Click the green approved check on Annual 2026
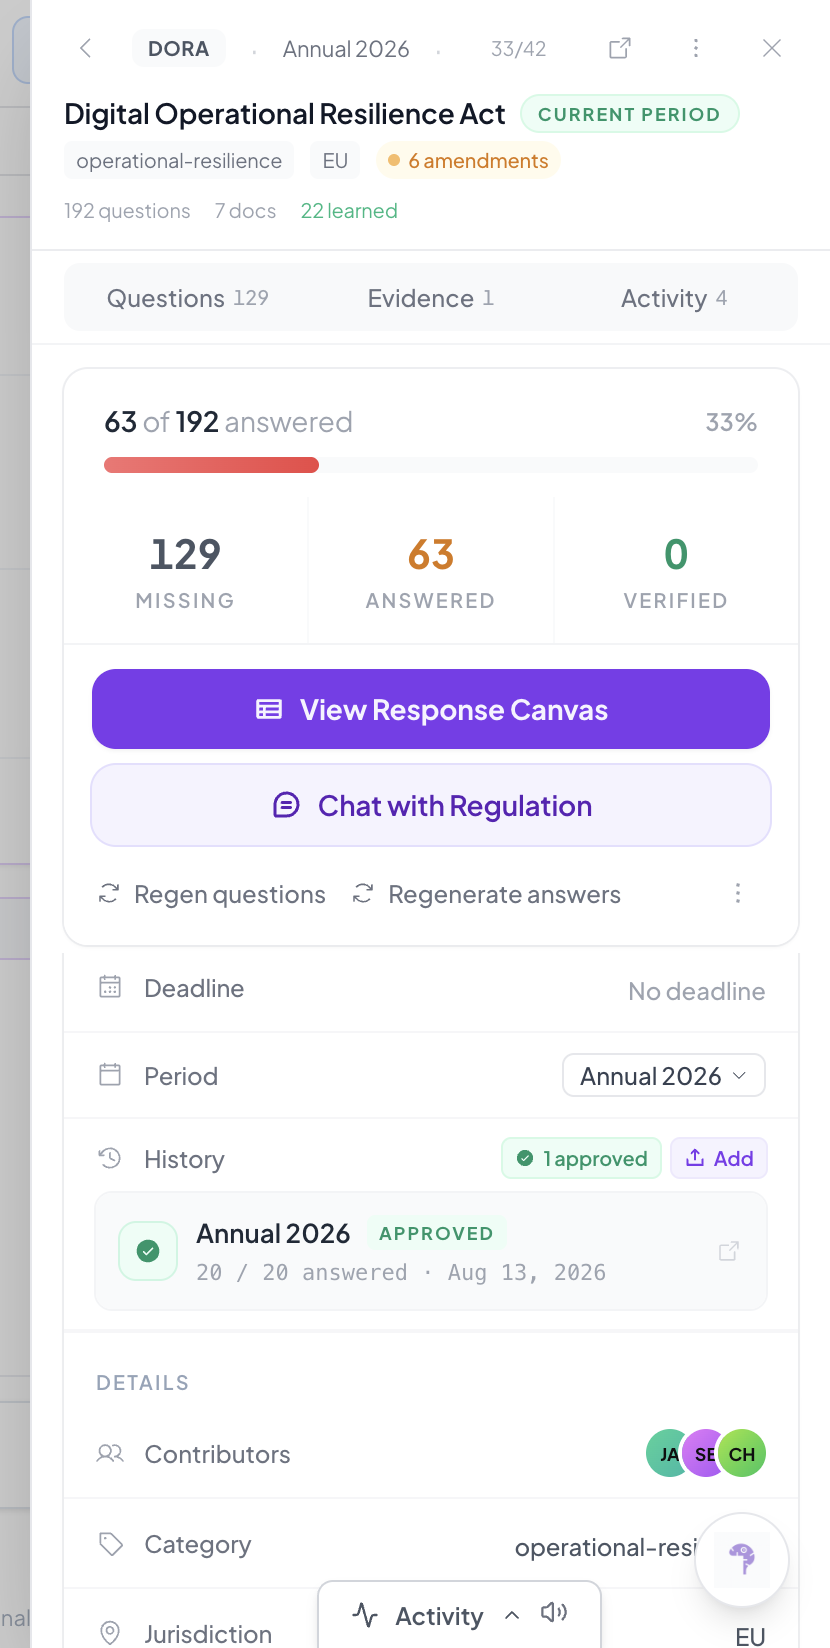The width and height of the screenshot is (830, 1648). click(148, 1251)
